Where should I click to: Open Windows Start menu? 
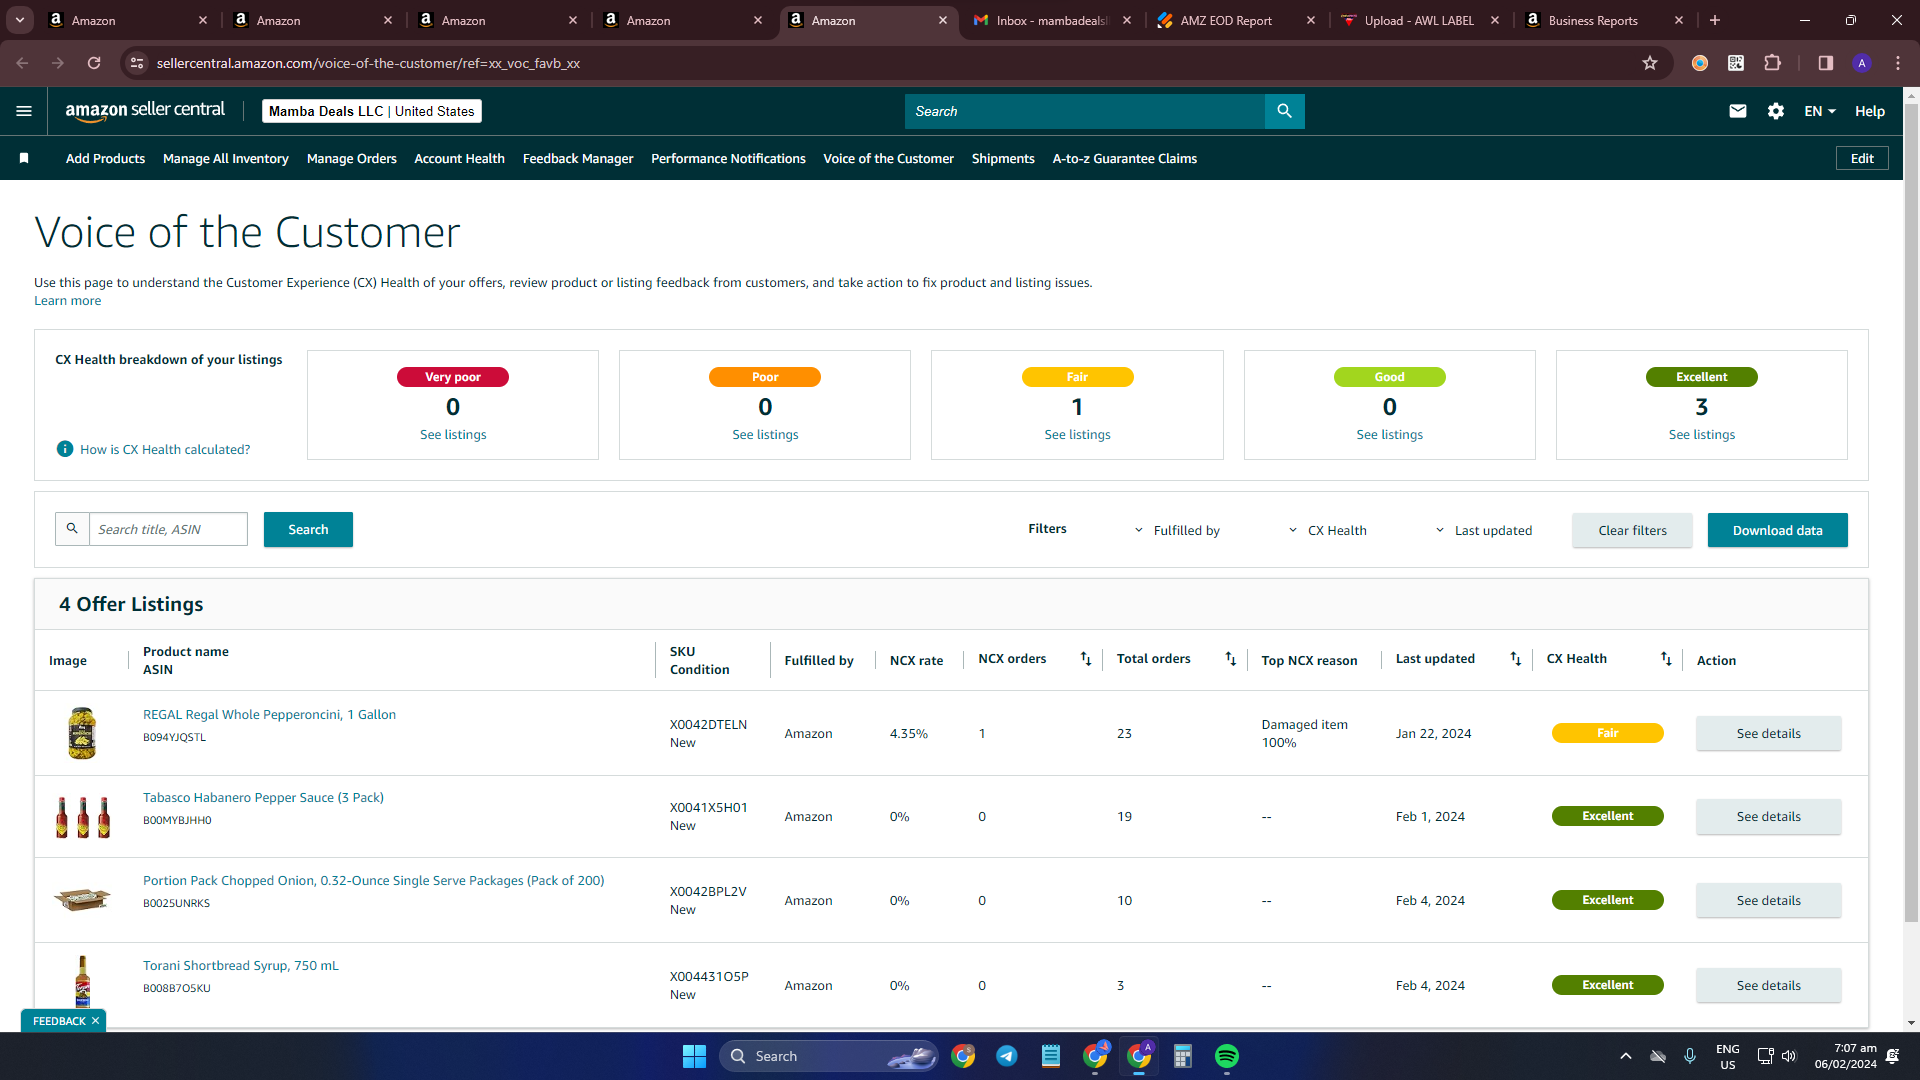694,1056
